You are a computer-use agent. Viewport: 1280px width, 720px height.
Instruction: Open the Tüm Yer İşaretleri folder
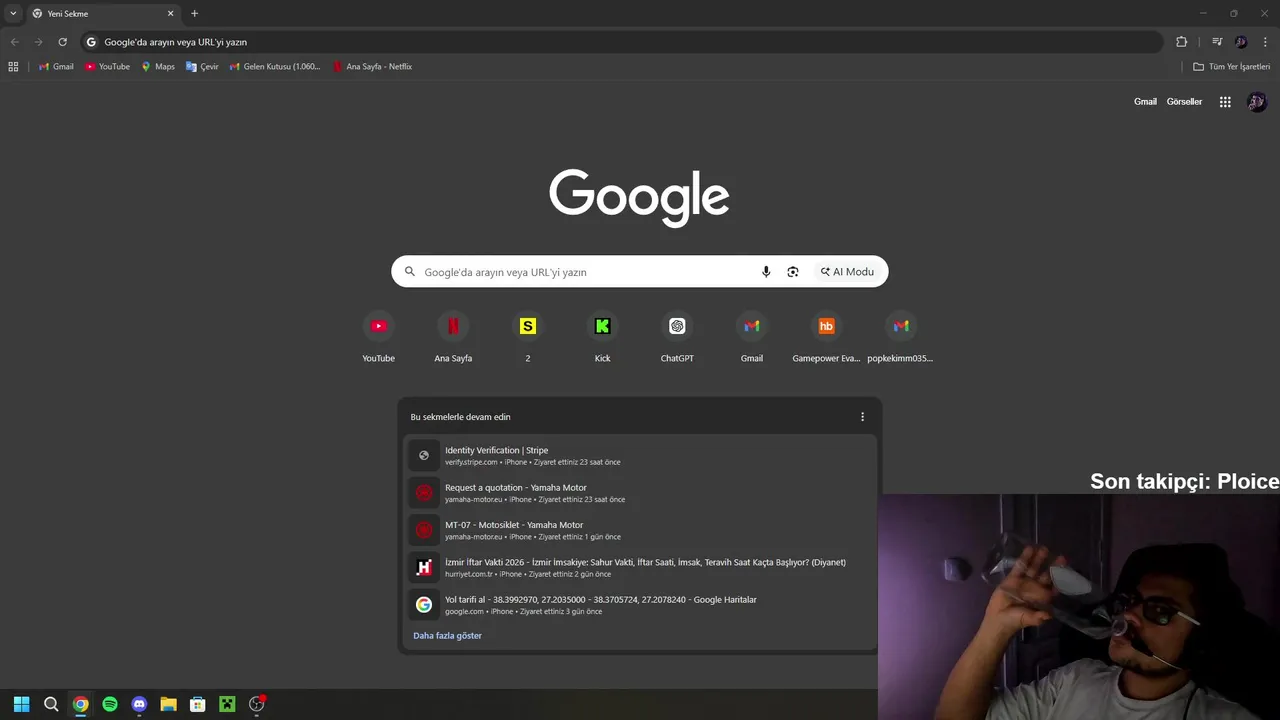(1232, 67)
